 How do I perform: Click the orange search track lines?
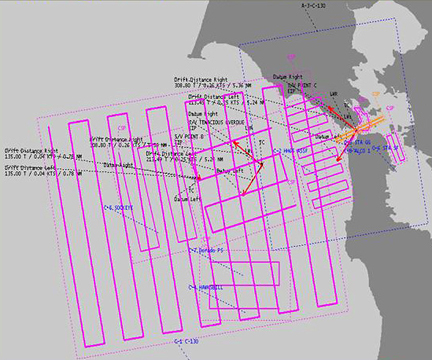tap(361, 129)
